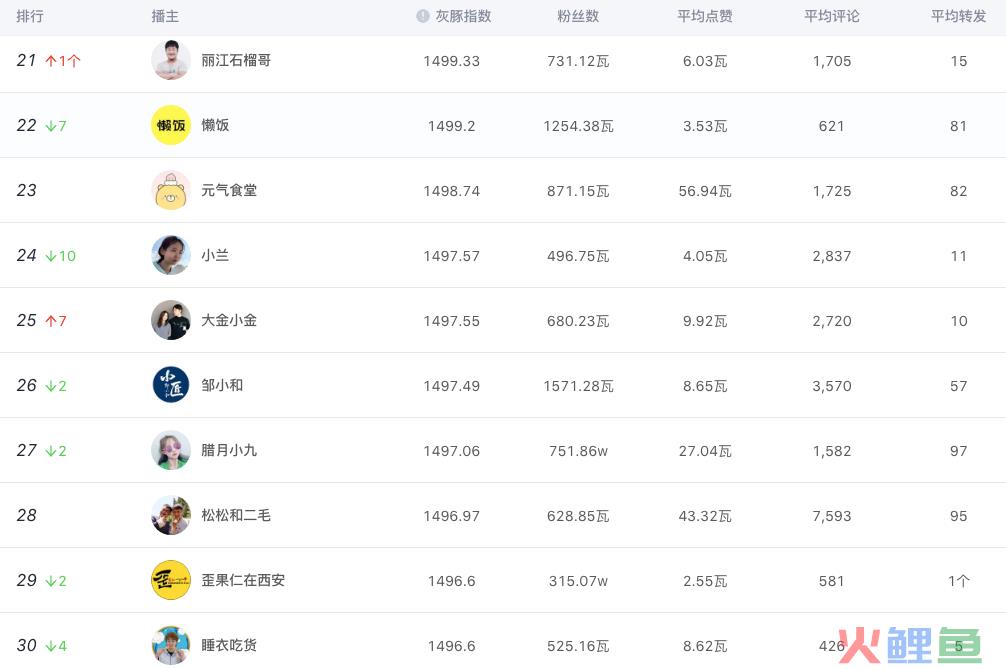Open the 元气食堂 name link
The height and width of the screenshot is (669, 1006).
(229, 190)
